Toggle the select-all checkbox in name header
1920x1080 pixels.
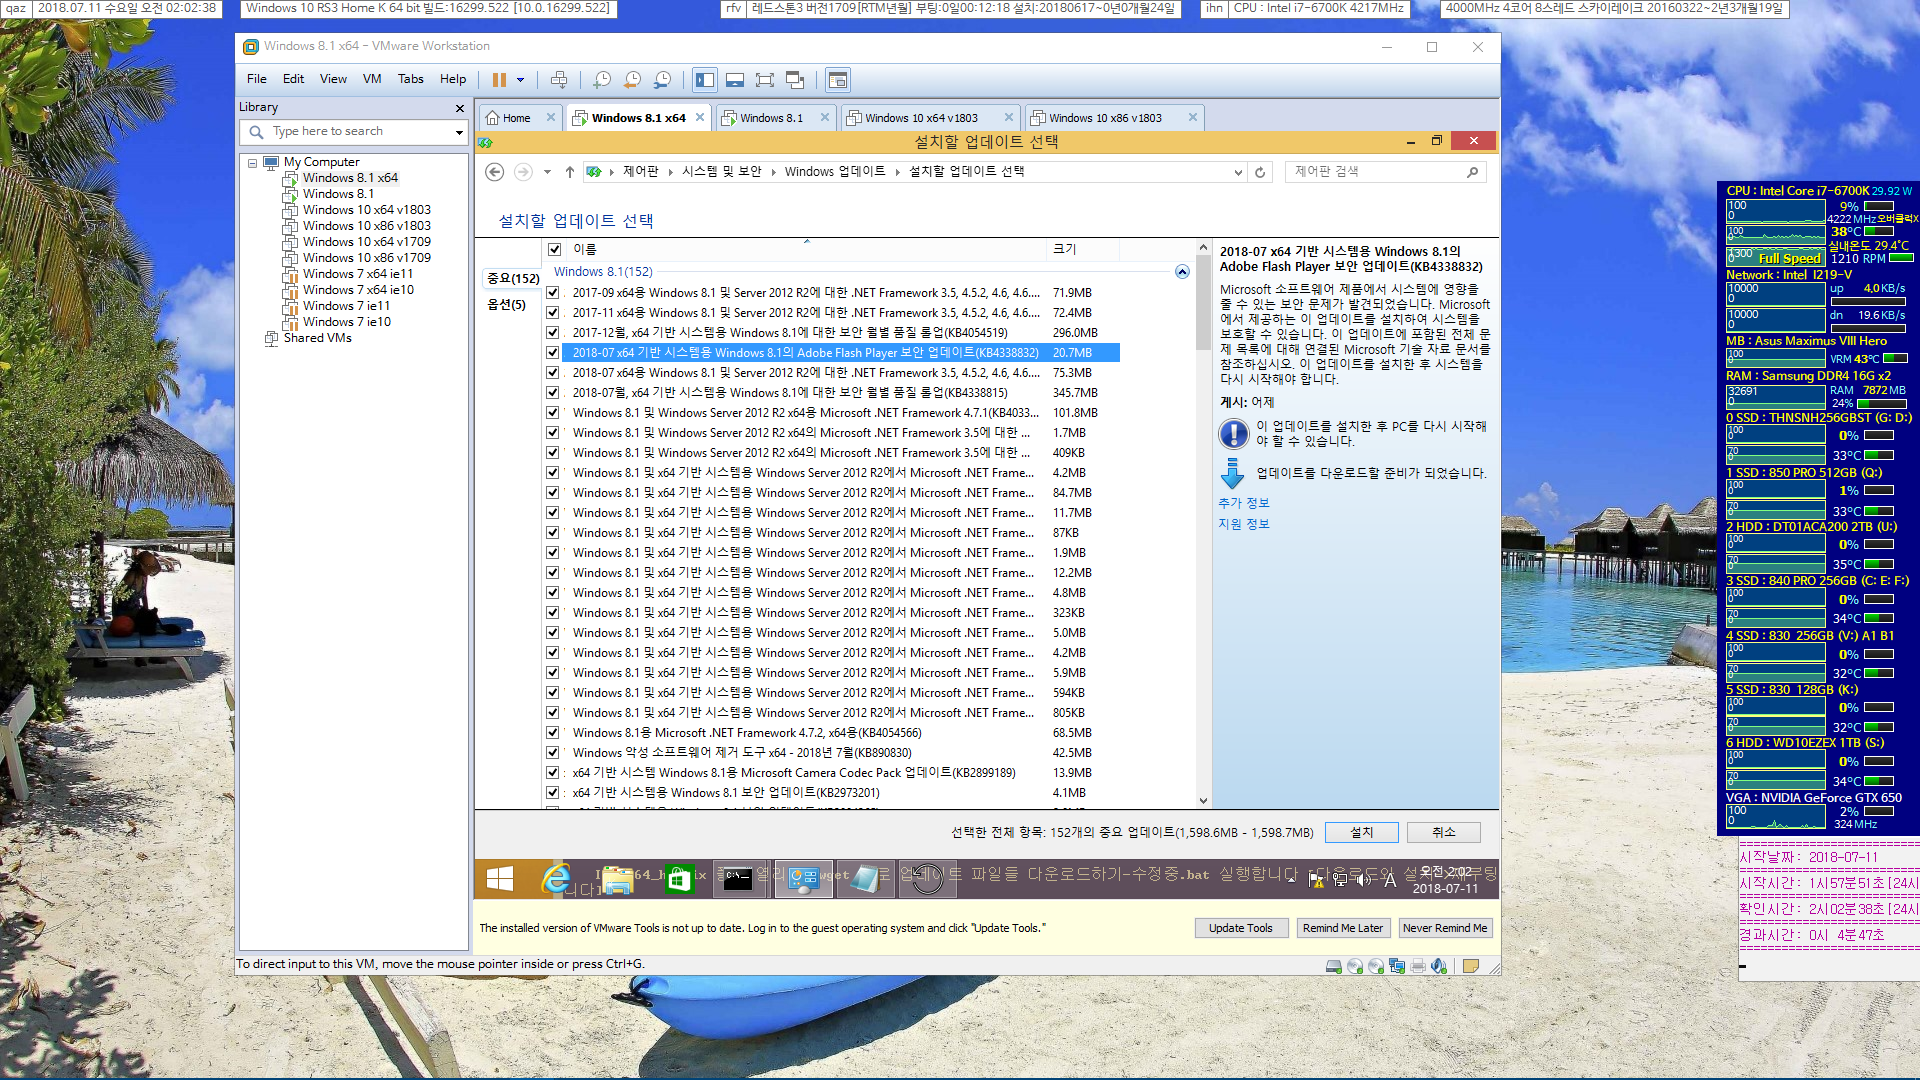pos(554,249)
